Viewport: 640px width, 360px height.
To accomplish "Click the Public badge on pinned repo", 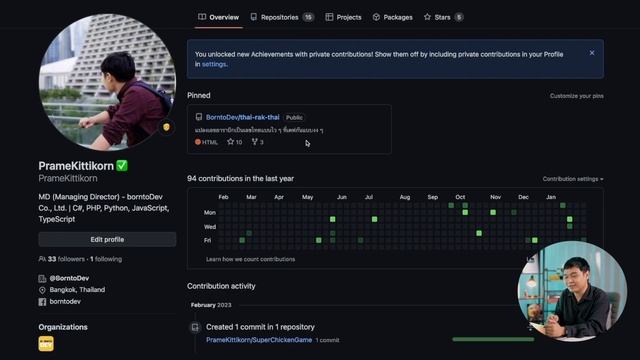I will coord(294,118).
